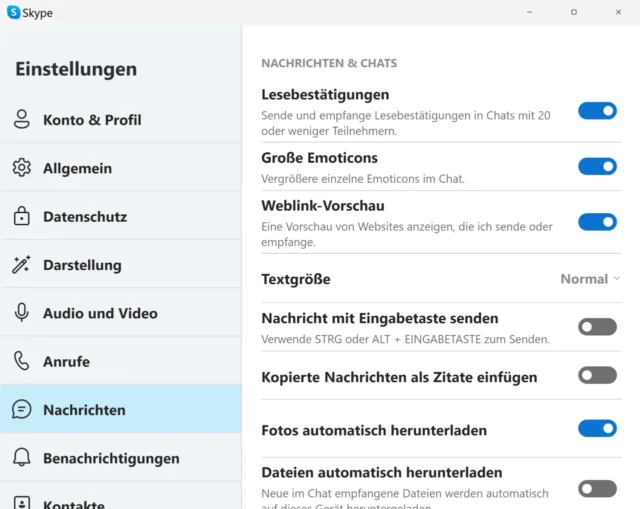This screenshot has width=640, height=509.
Task: Click the Benachrichtigungen bell icon
Action: pyautogui.click(x=22, y=458)
